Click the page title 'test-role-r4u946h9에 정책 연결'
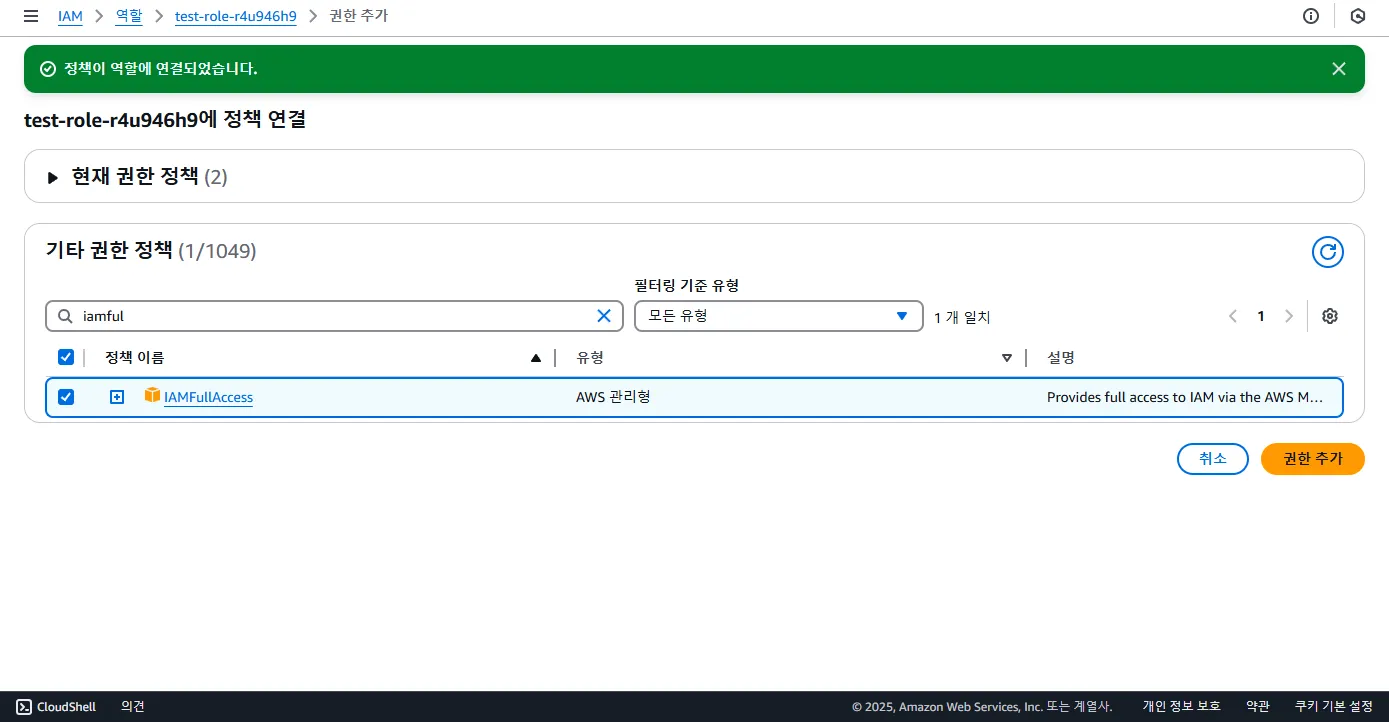The image size is (1389, 722). (x=164, y=120)
